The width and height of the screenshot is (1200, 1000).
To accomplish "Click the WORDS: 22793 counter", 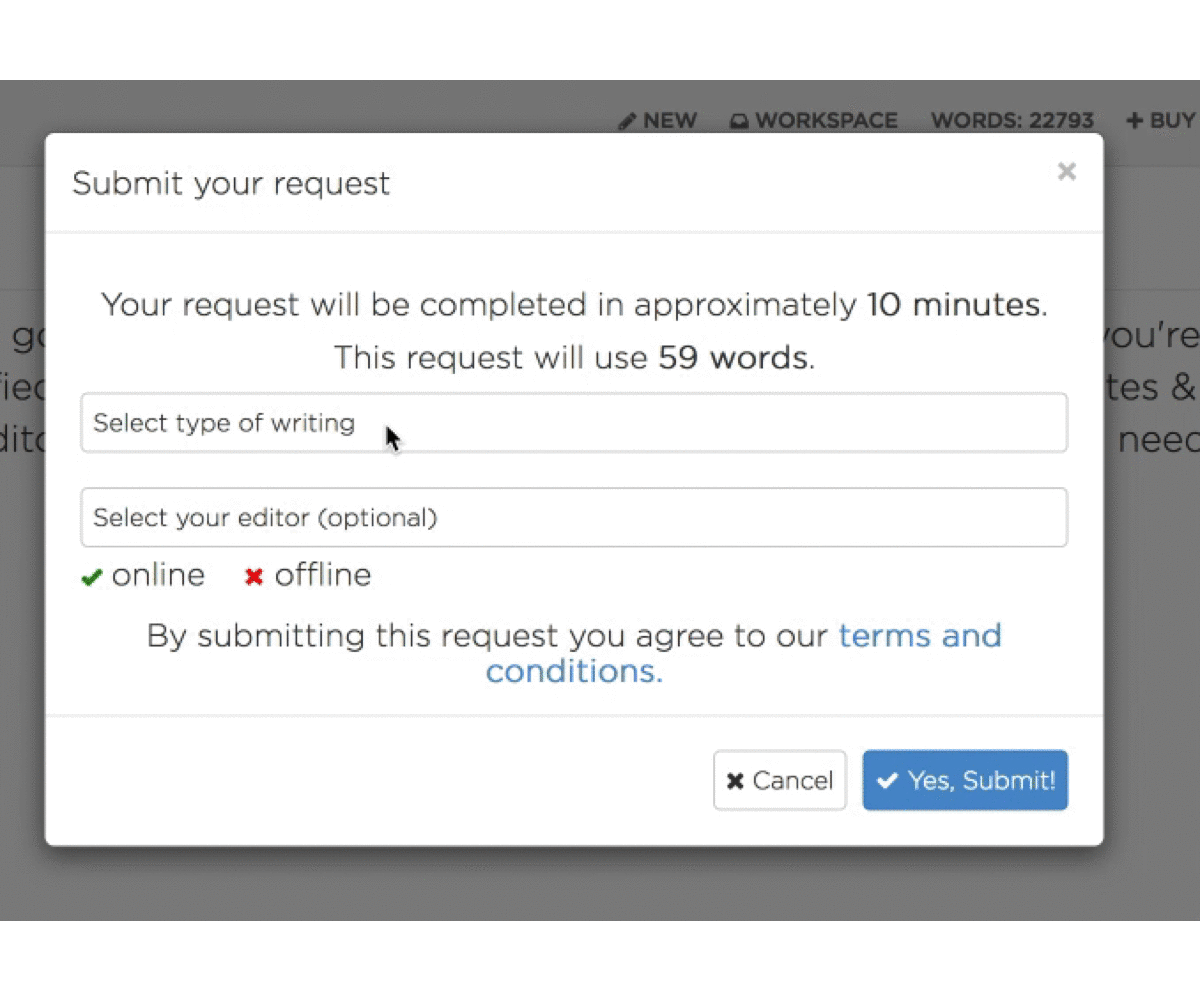I will pyautogui.click(x=1012, y=121).
